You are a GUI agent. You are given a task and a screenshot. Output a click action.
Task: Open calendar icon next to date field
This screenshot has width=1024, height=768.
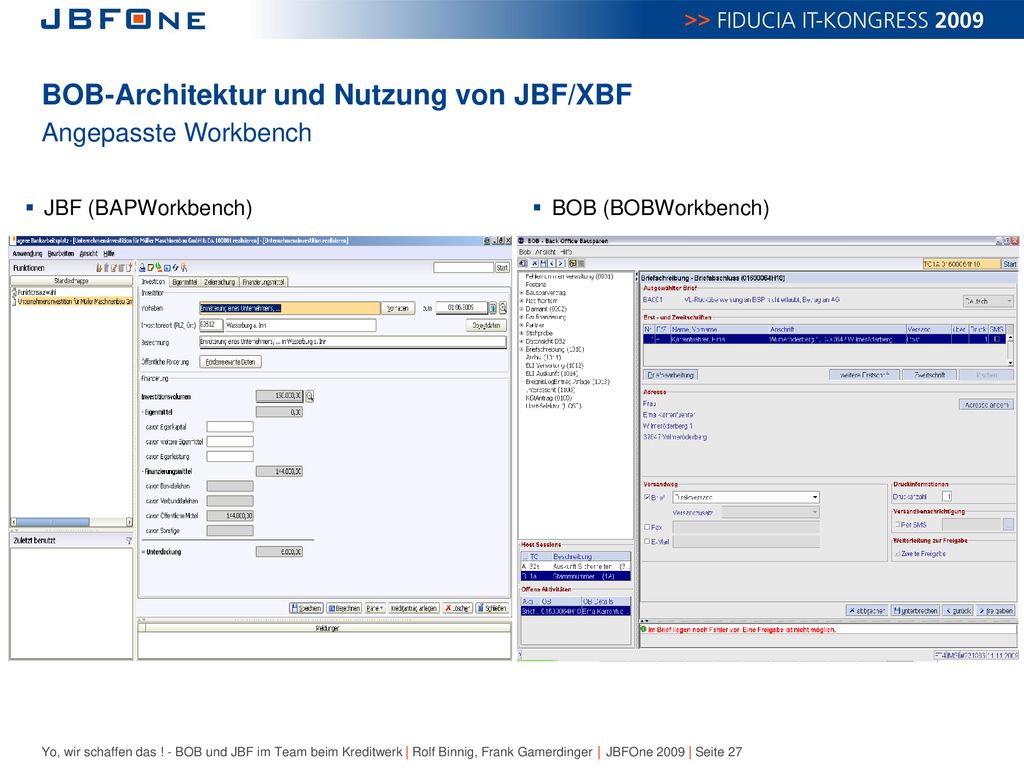point(493,308)
